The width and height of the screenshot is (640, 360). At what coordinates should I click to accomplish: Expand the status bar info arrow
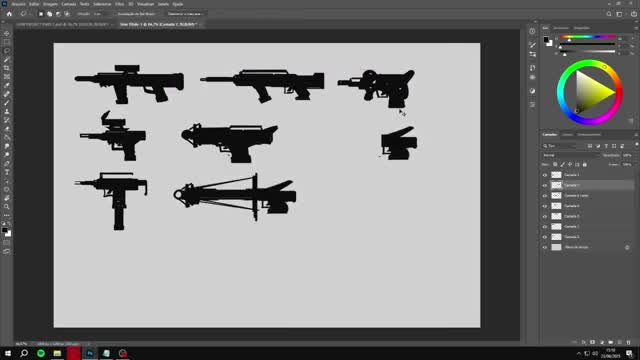(89, 344)
